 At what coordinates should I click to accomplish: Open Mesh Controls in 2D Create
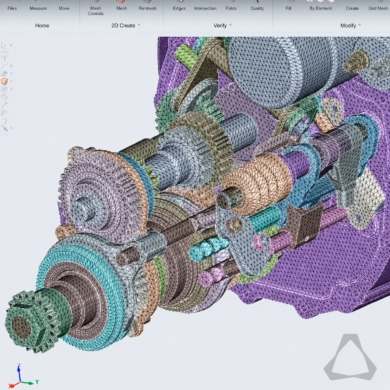(x=95, y=8)
